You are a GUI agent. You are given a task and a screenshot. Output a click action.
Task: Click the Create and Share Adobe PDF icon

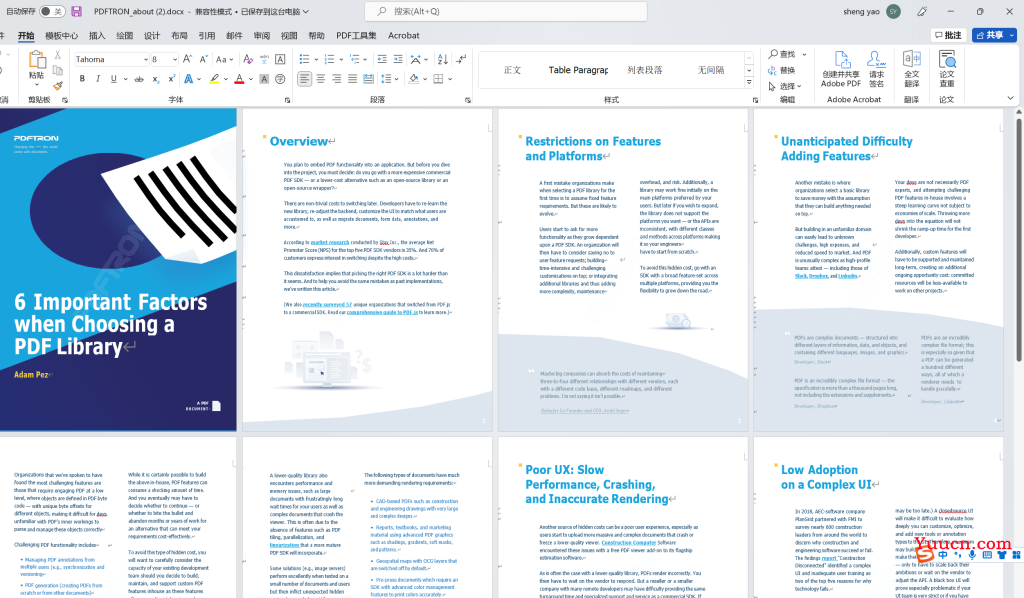[x=841, y=69]
